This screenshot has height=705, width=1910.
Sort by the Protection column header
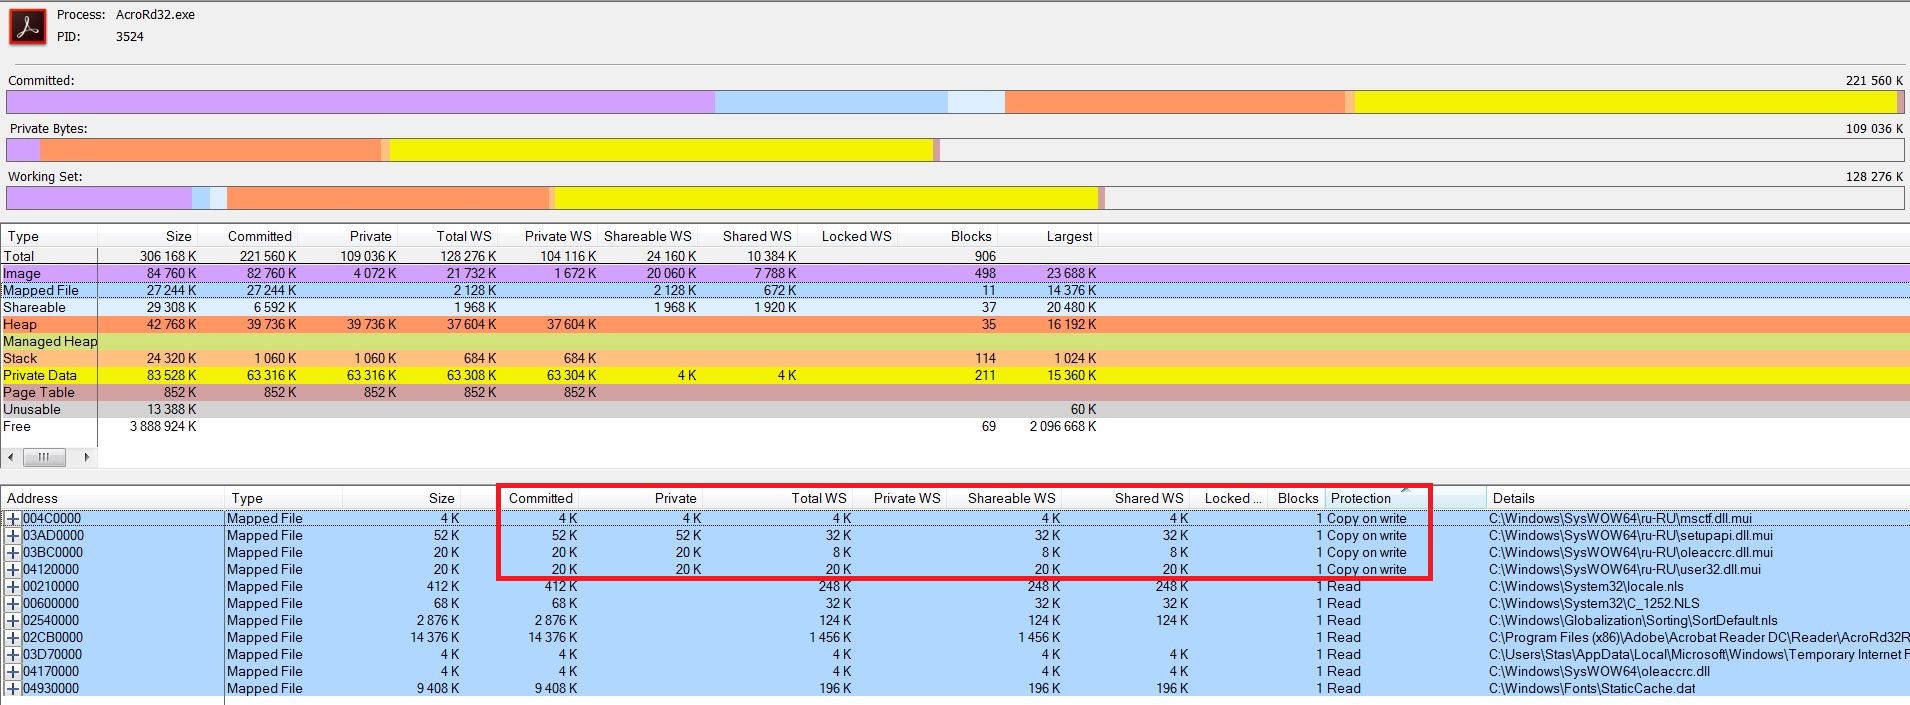point(1360,498)
